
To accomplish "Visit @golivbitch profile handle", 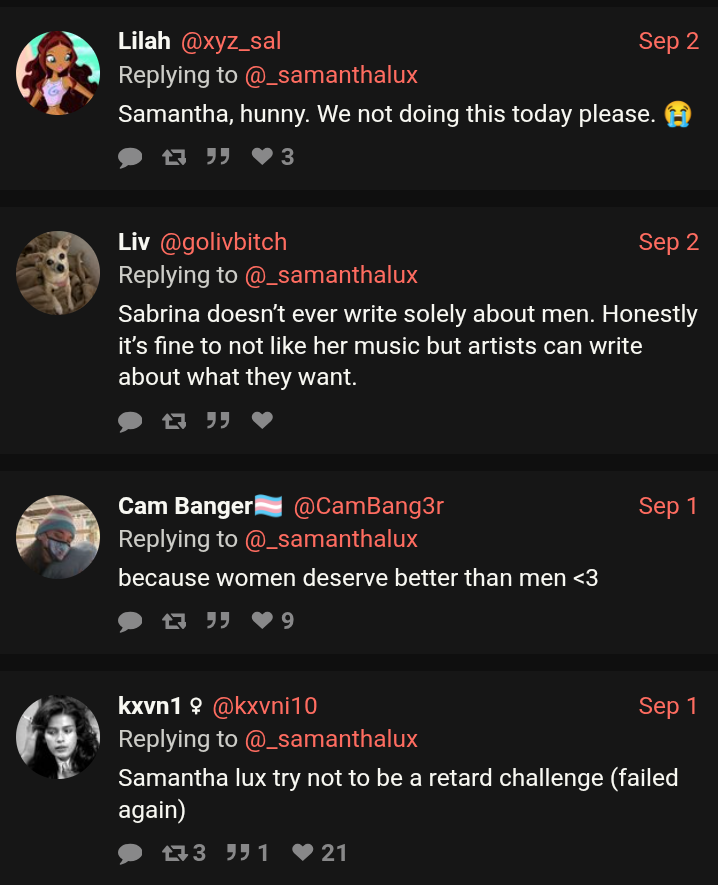I will pyautogui.click(x=223, y=242).
